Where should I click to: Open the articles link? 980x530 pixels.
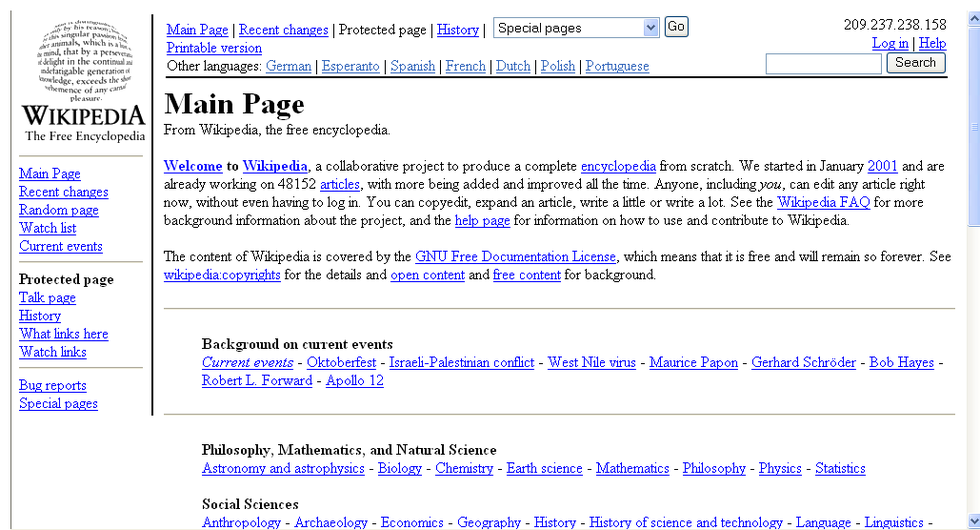coord(339,184)
